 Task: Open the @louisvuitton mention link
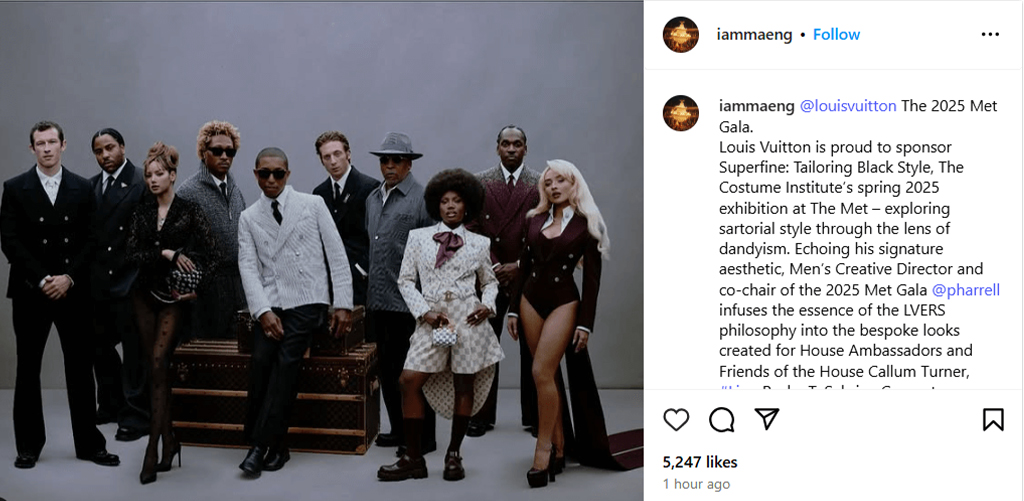[848, 106]
